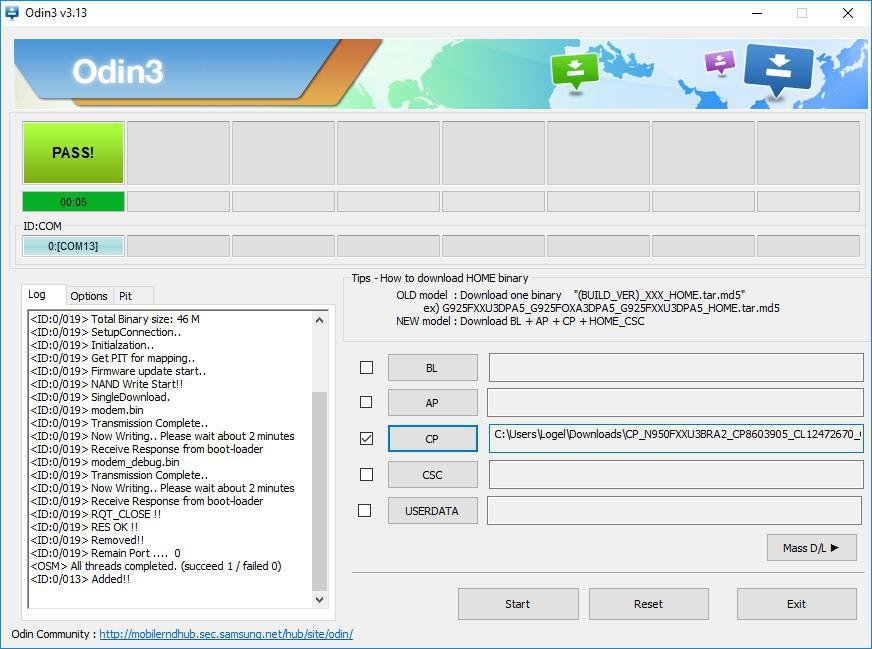872x649 pixels.
Task: Click log line 'Remain Port .... 0'
Action: pyautogui.click(x=106, y=553)
